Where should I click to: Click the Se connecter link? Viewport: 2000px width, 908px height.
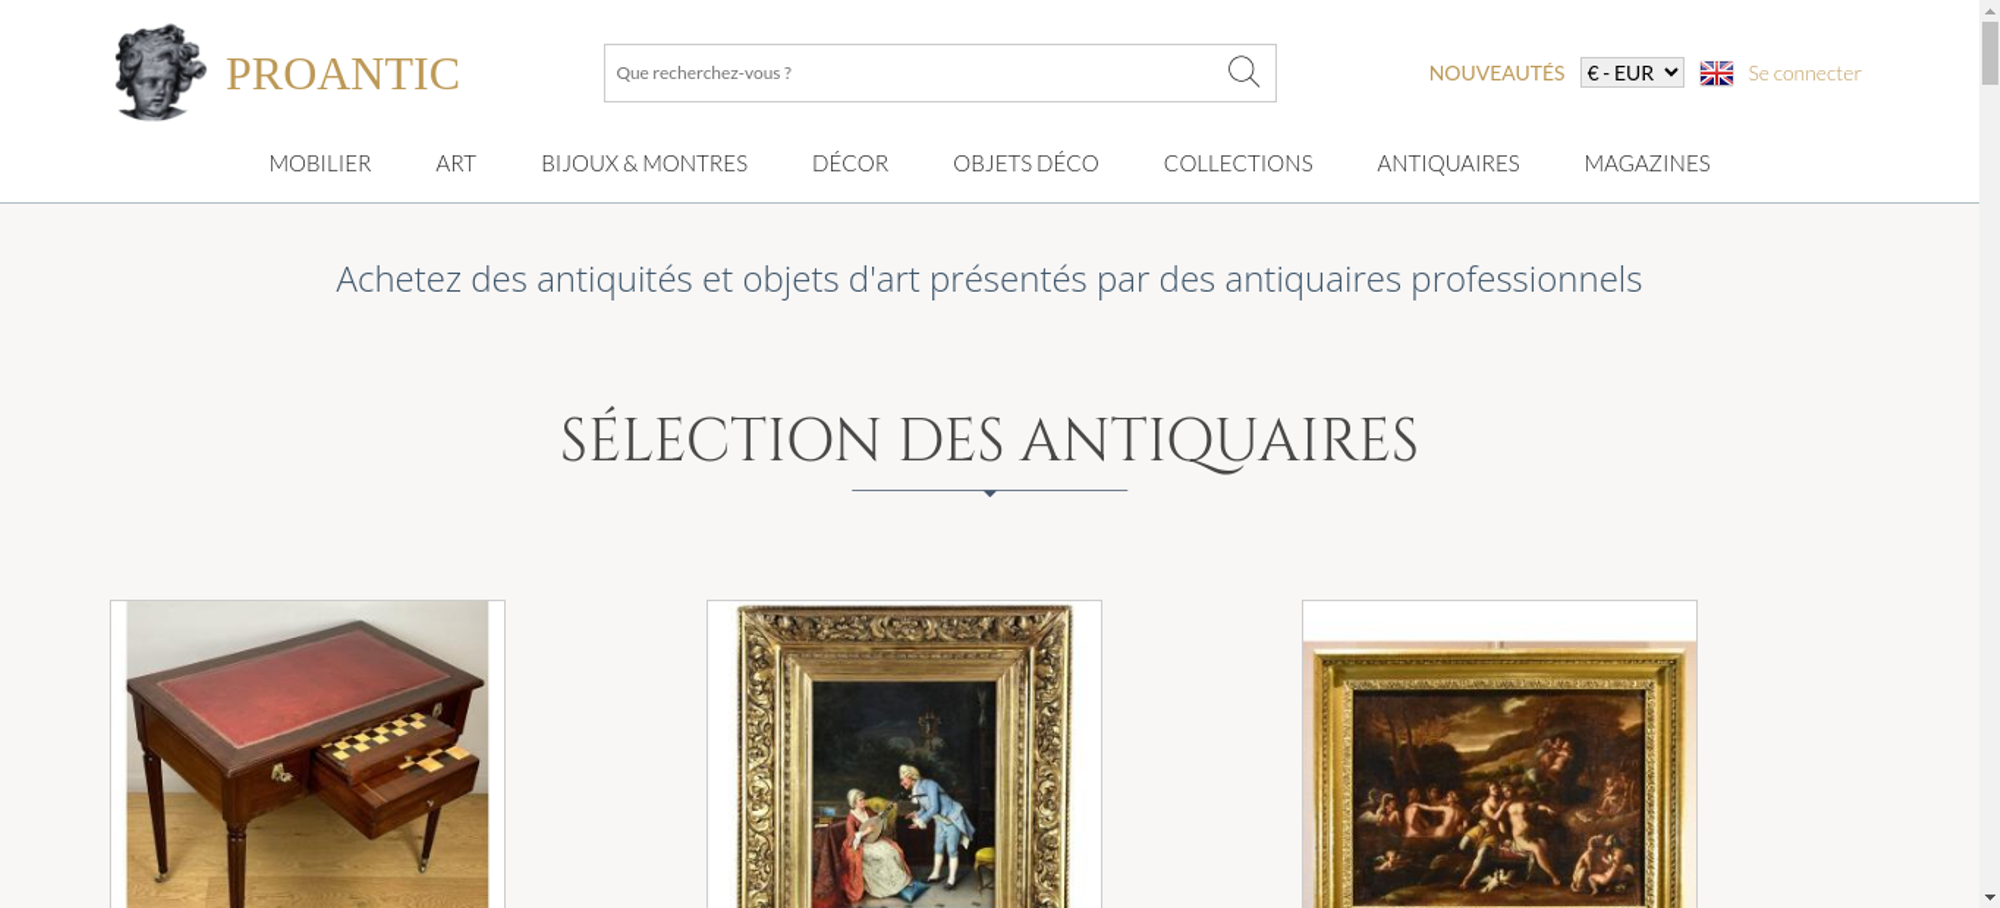pos(1804,73)
